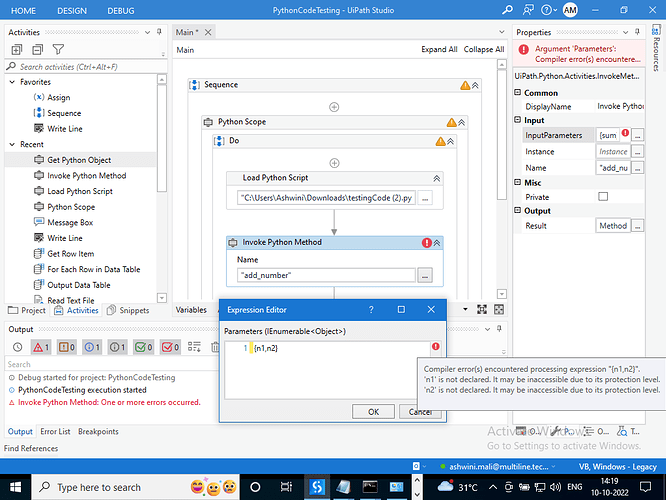Viewport: 666px width, 500px height.
Task: Toggle first info filter showing 1
Action: coord(92,347)
